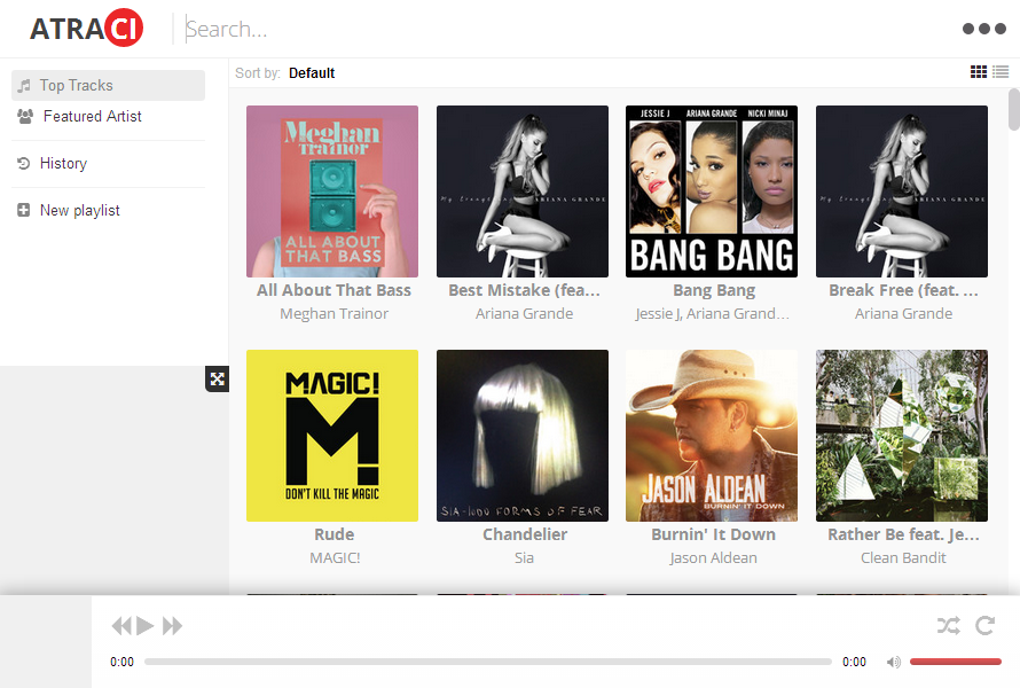Select Top Tracks in sidebar
This screenshot has width=1020, height=688.
point(108,85)
